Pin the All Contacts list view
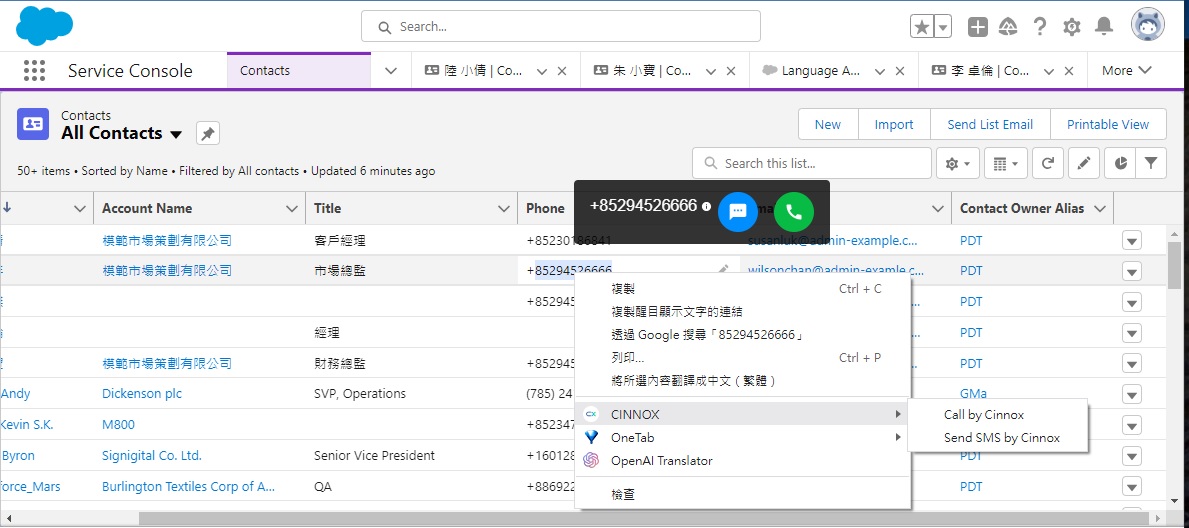This screenshot has width=1189, height=528. pos(207,134)
